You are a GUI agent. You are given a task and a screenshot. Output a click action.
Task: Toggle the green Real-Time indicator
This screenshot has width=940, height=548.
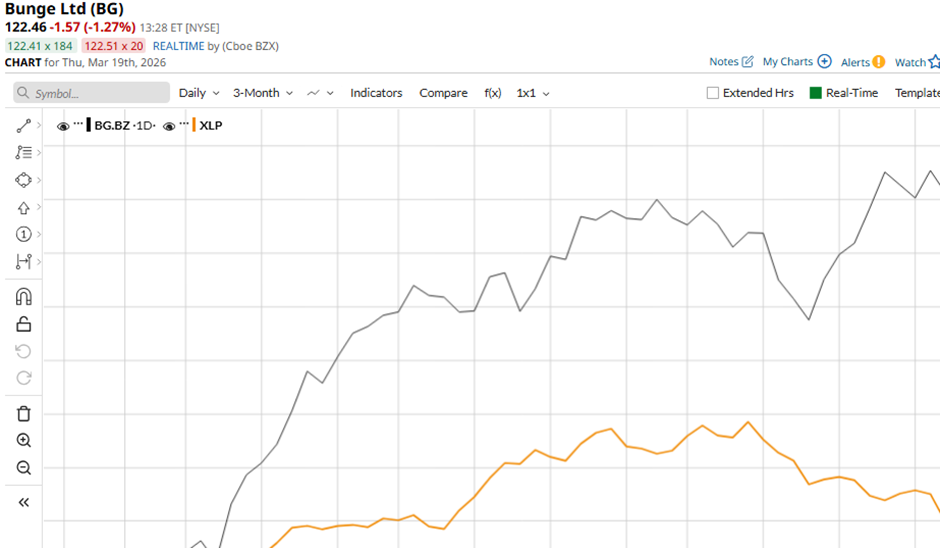tap(815, 93)
